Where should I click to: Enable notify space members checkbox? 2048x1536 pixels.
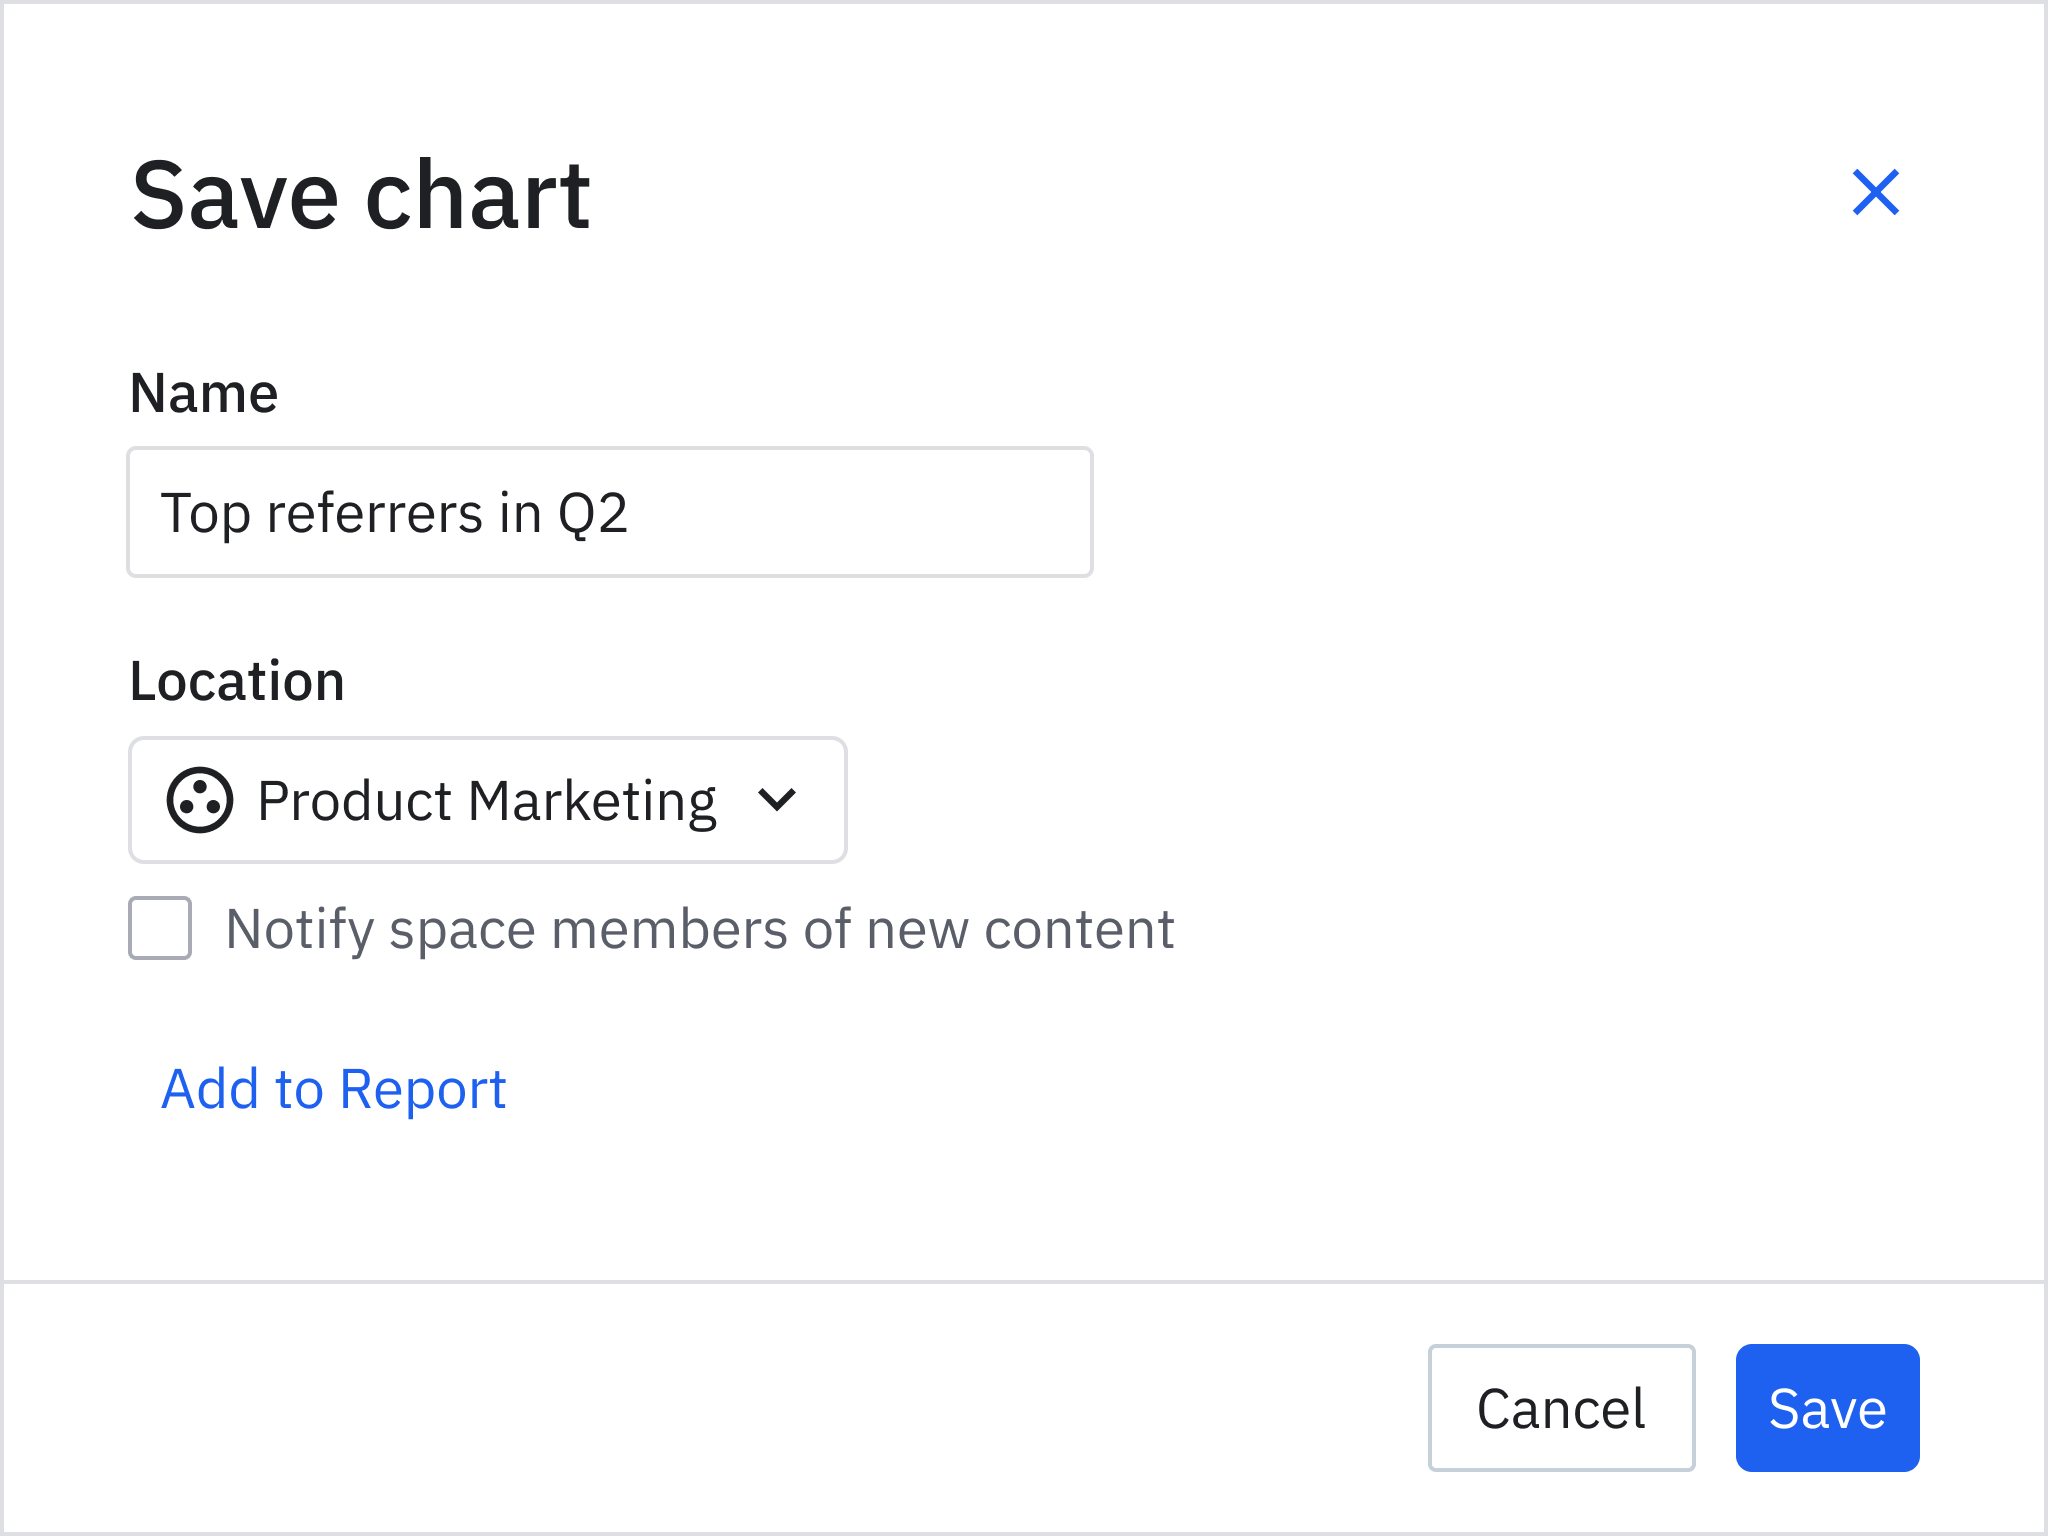coord(160,928)
